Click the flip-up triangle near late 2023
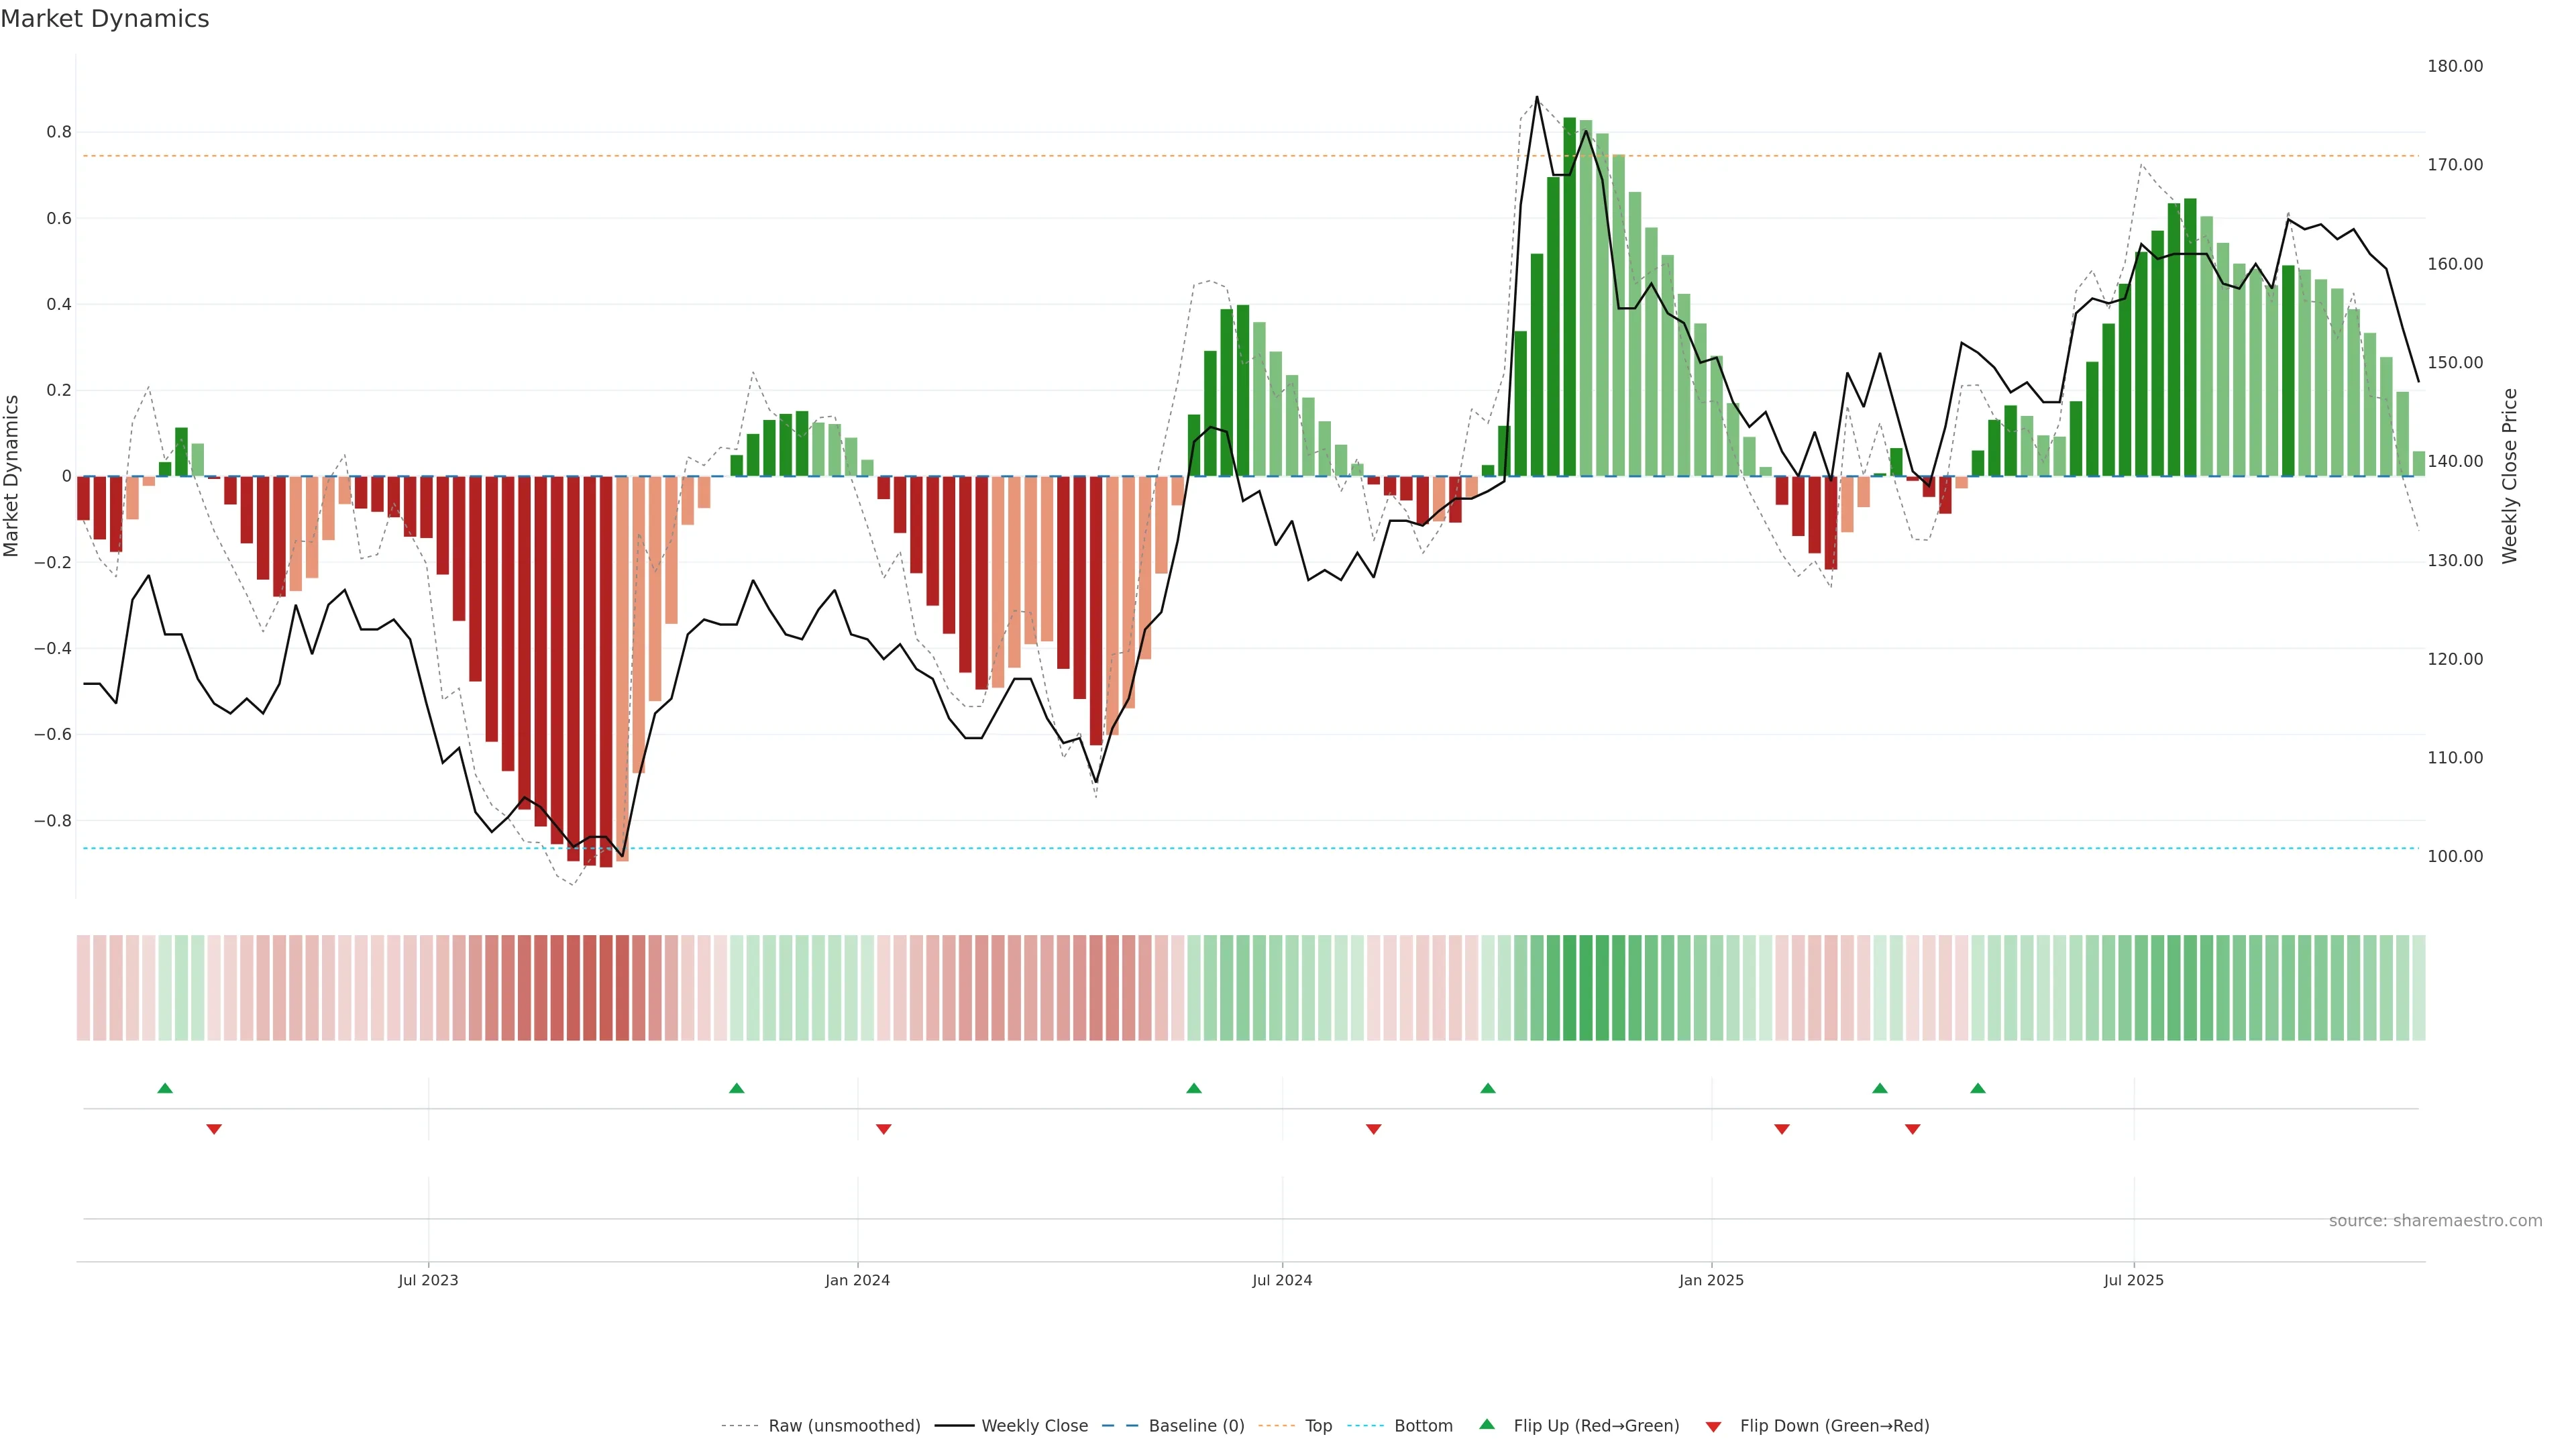This screenshot has height=1449, width=2576. point(737,1088)
